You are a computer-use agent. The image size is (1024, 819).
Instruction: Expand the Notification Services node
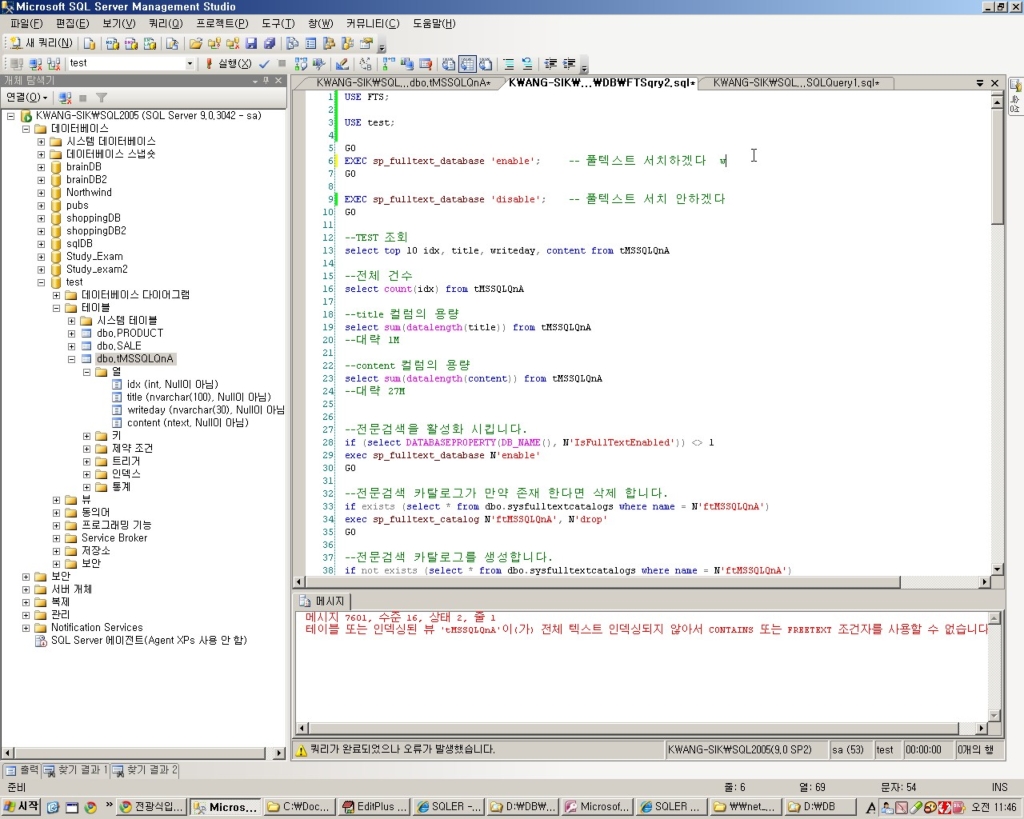(x=25, y=628)
